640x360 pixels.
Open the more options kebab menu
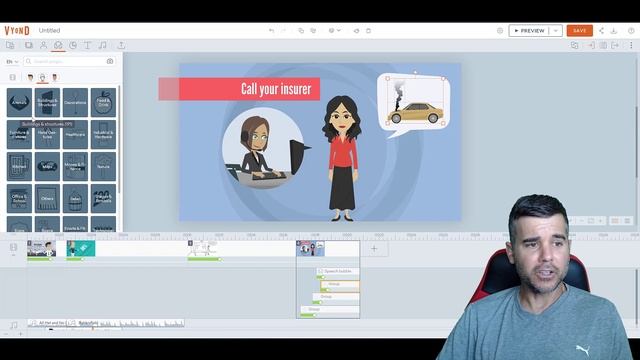[631, 45]
